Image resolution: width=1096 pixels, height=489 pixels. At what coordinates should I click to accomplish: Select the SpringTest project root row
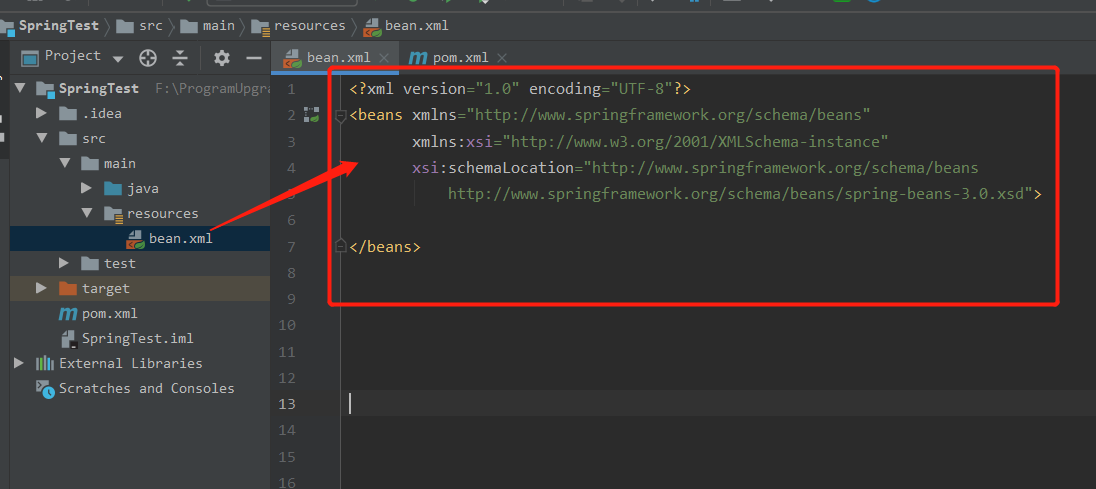click(x=140, y=88)
